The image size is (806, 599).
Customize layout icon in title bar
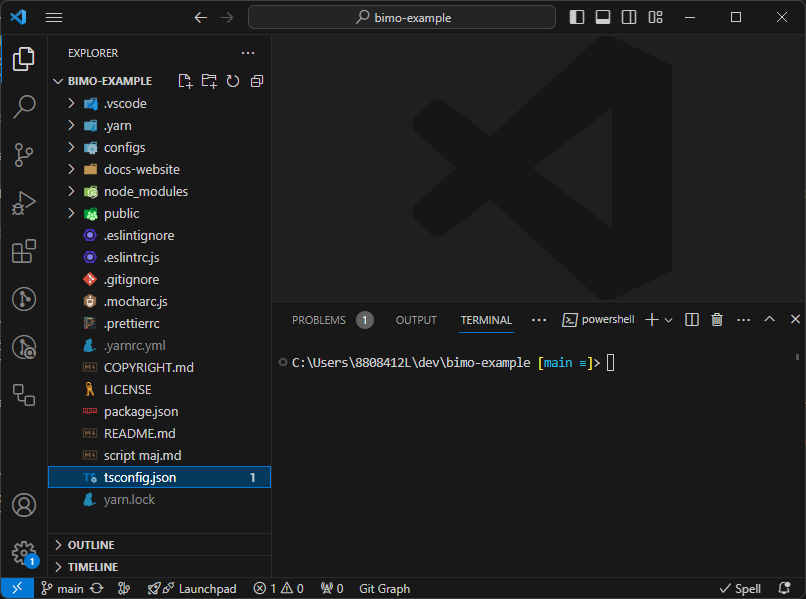[655, 17]
